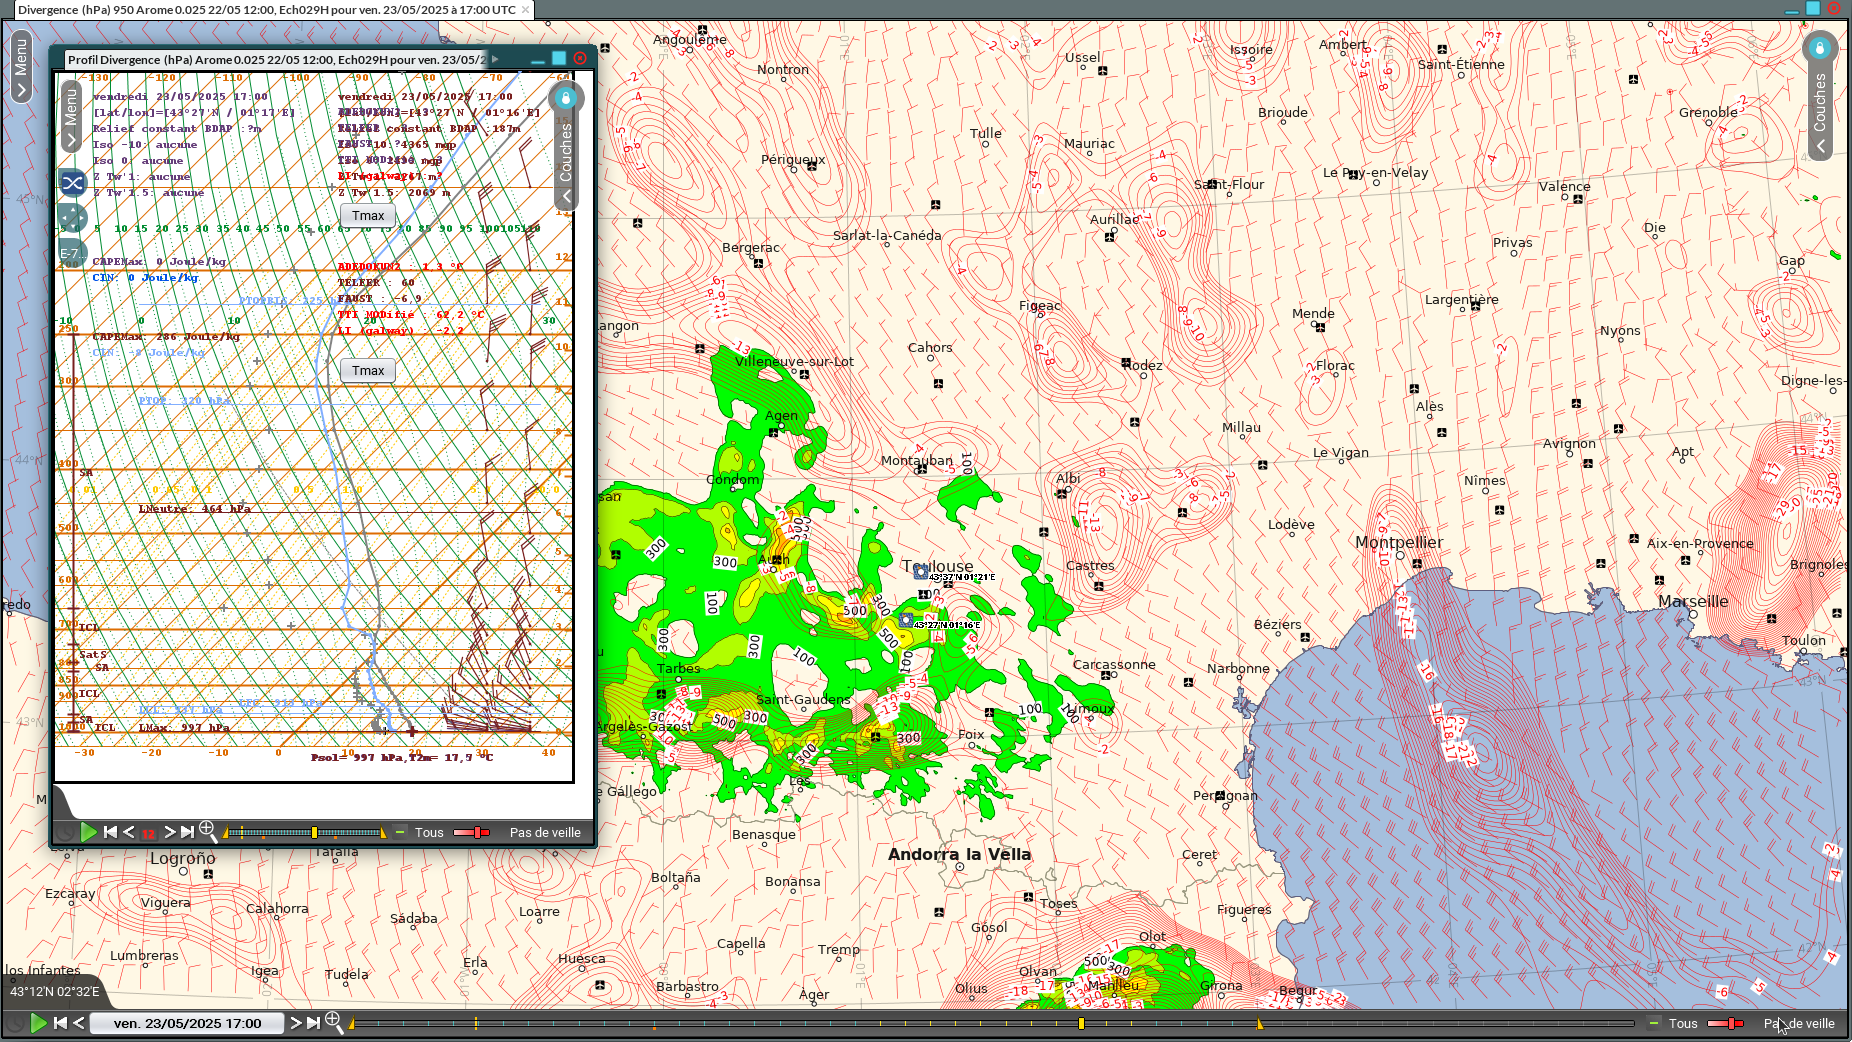Click the four-arrow pan icon in profile window
Viewport: 1852px width, 1042px height.
pyautogui.click(x=72, y=218)
